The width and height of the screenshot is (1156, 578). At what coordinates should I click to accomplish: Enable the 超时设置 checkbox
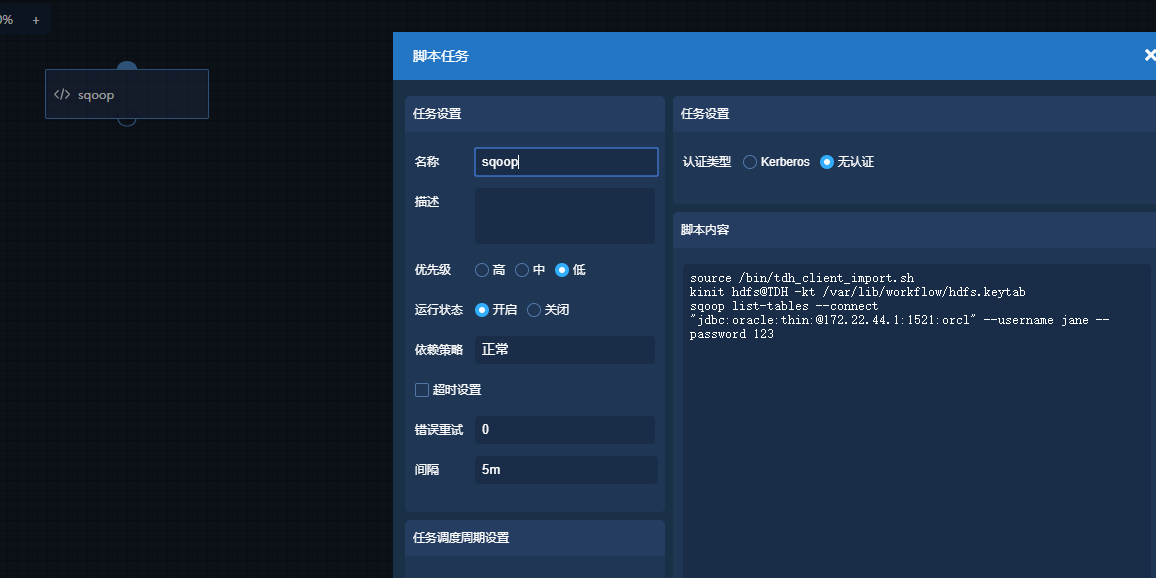(422, 390)
